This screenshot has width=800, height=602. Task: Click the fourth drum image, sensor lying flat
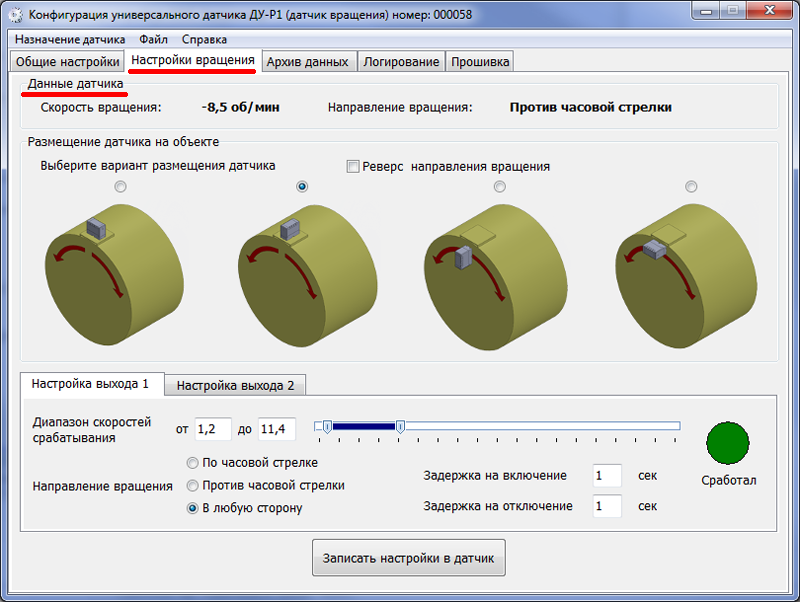pos(687,275)
